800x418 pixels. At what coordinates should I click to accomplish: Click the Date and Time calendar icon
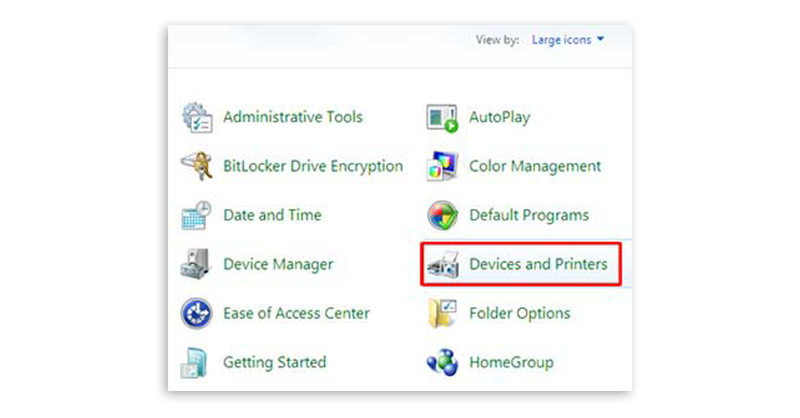tap(197, 215)
